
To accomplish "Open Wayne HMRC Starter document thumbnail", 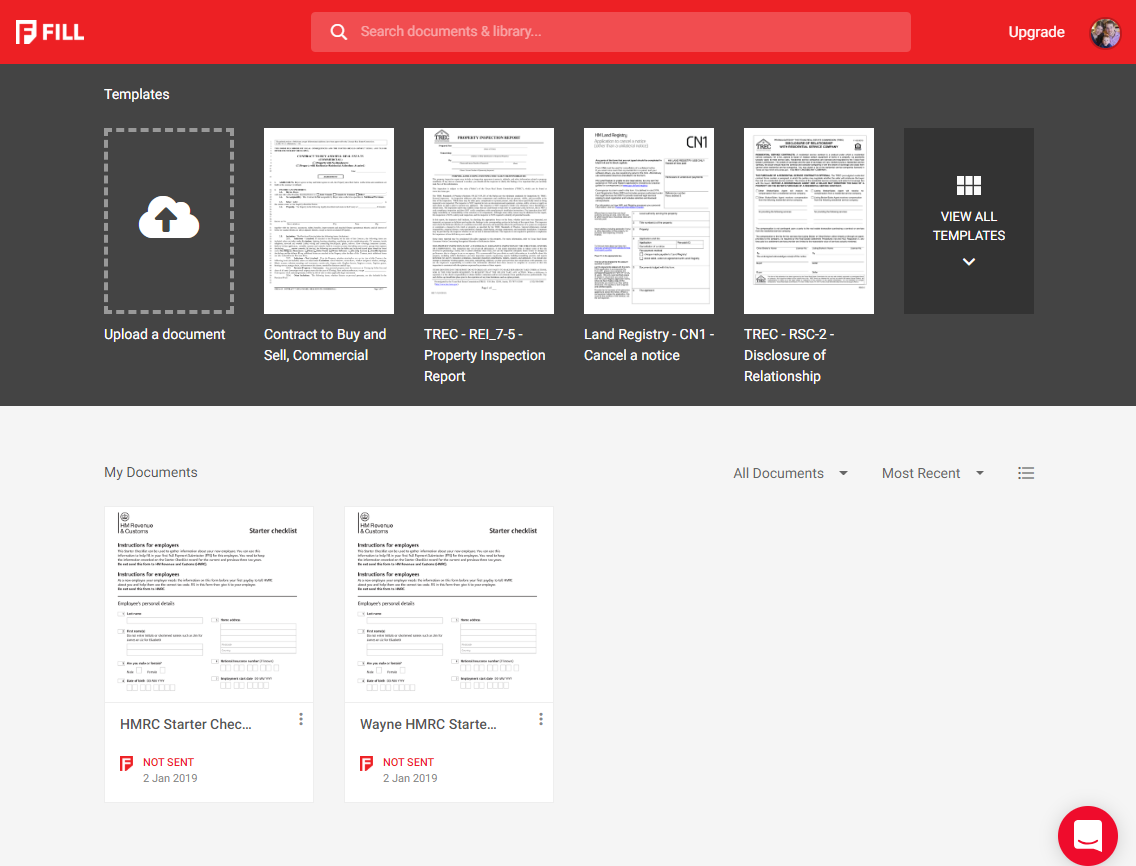I will [x=448, y=604].
